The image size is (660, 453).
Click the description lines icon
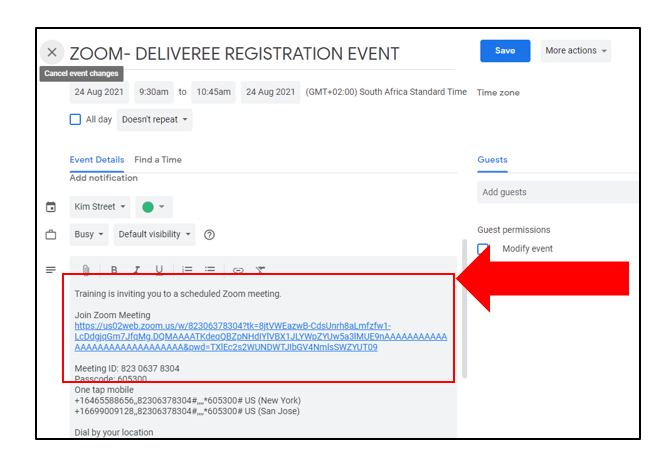(x=51, y=270)
